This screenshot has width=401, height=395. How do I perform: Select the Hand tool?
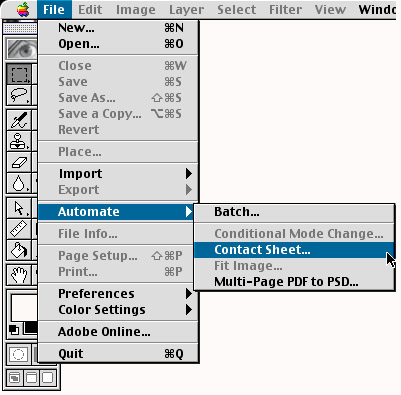pos(19,275)
